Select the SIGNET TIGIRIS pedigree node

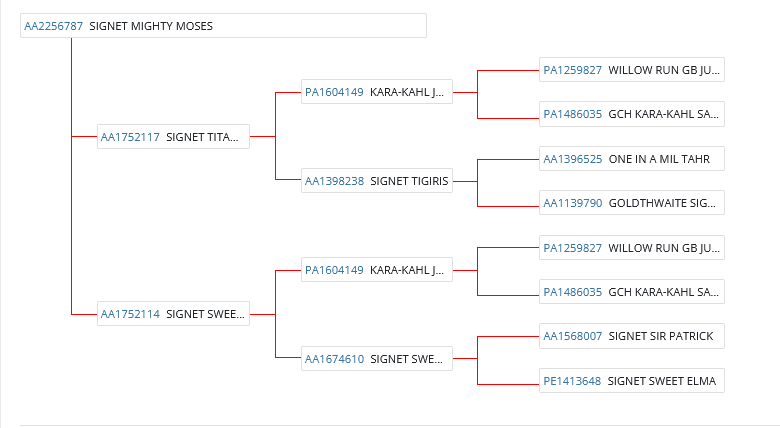[x=409, y=181]
